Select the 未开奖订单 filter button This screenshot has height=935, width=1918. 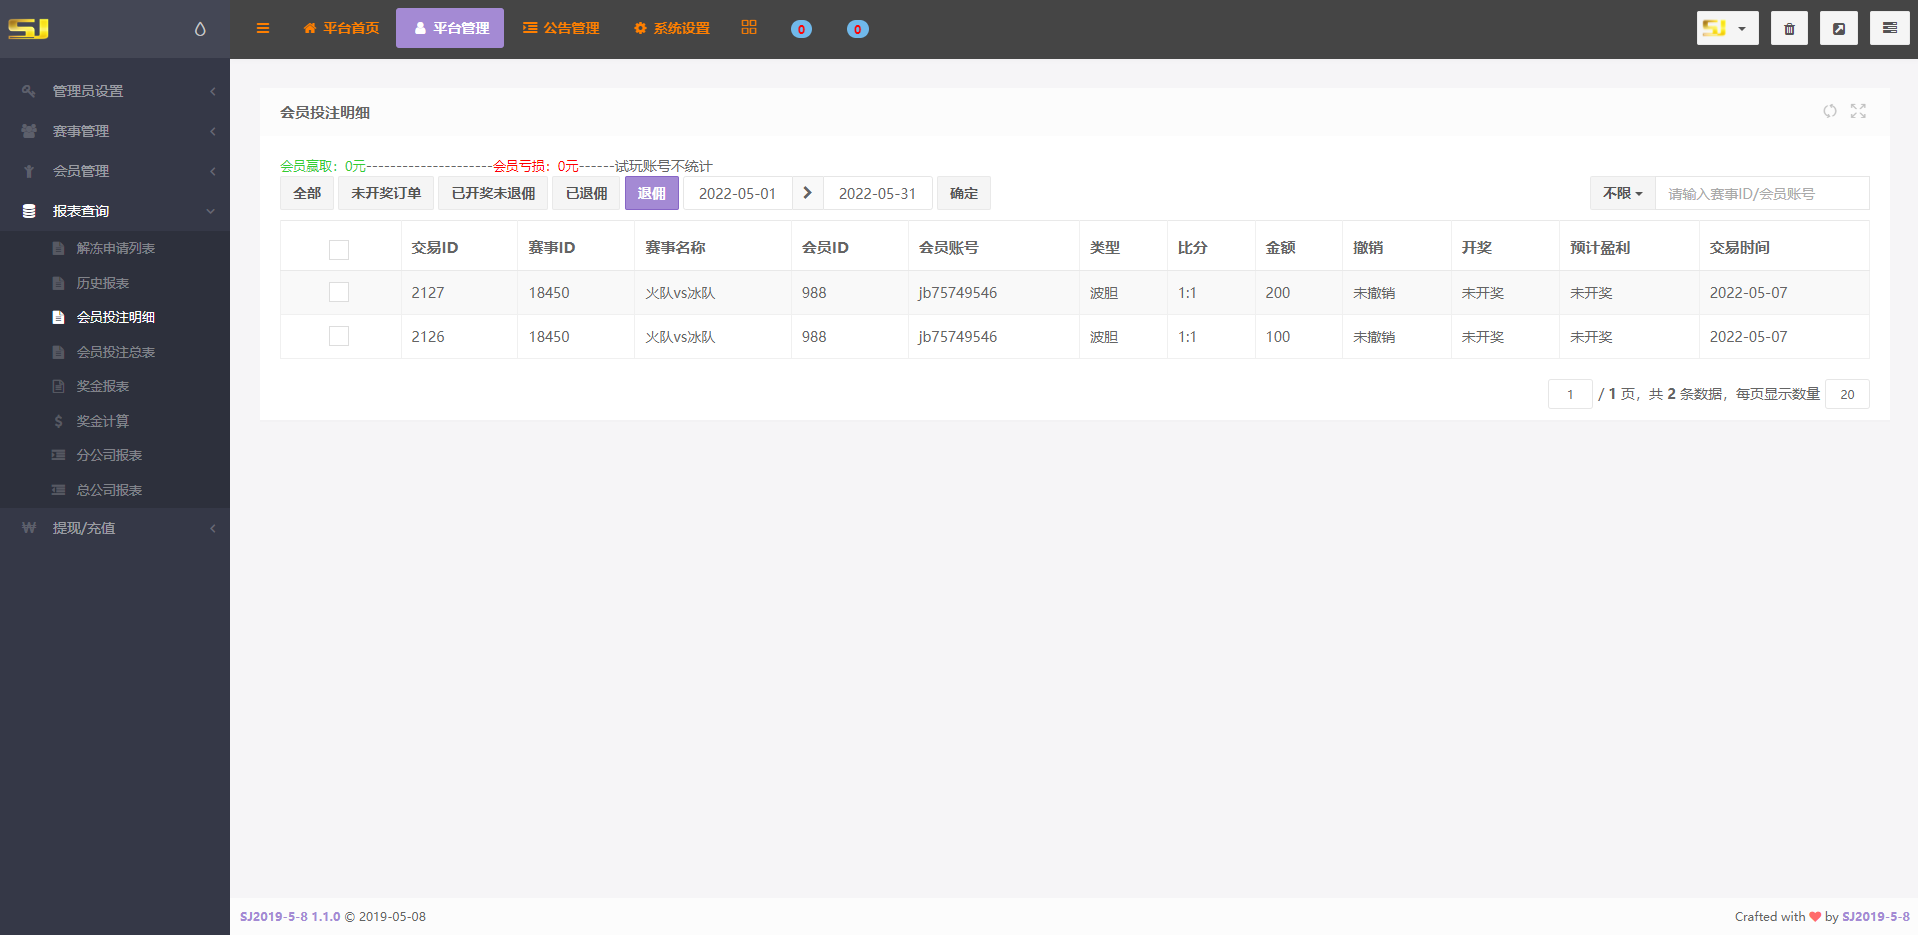[385, 193]
